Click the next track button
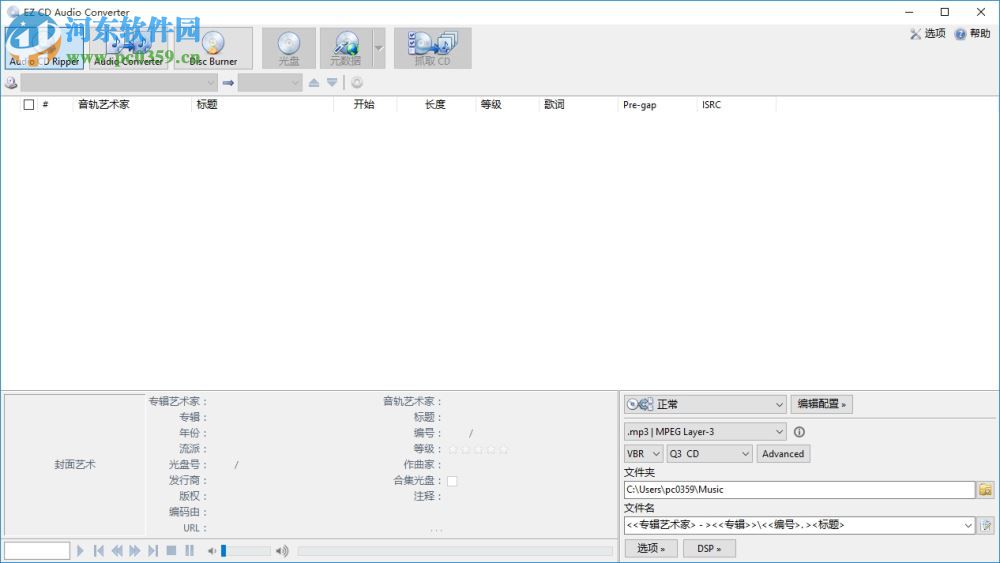 [x=153, y=550]
